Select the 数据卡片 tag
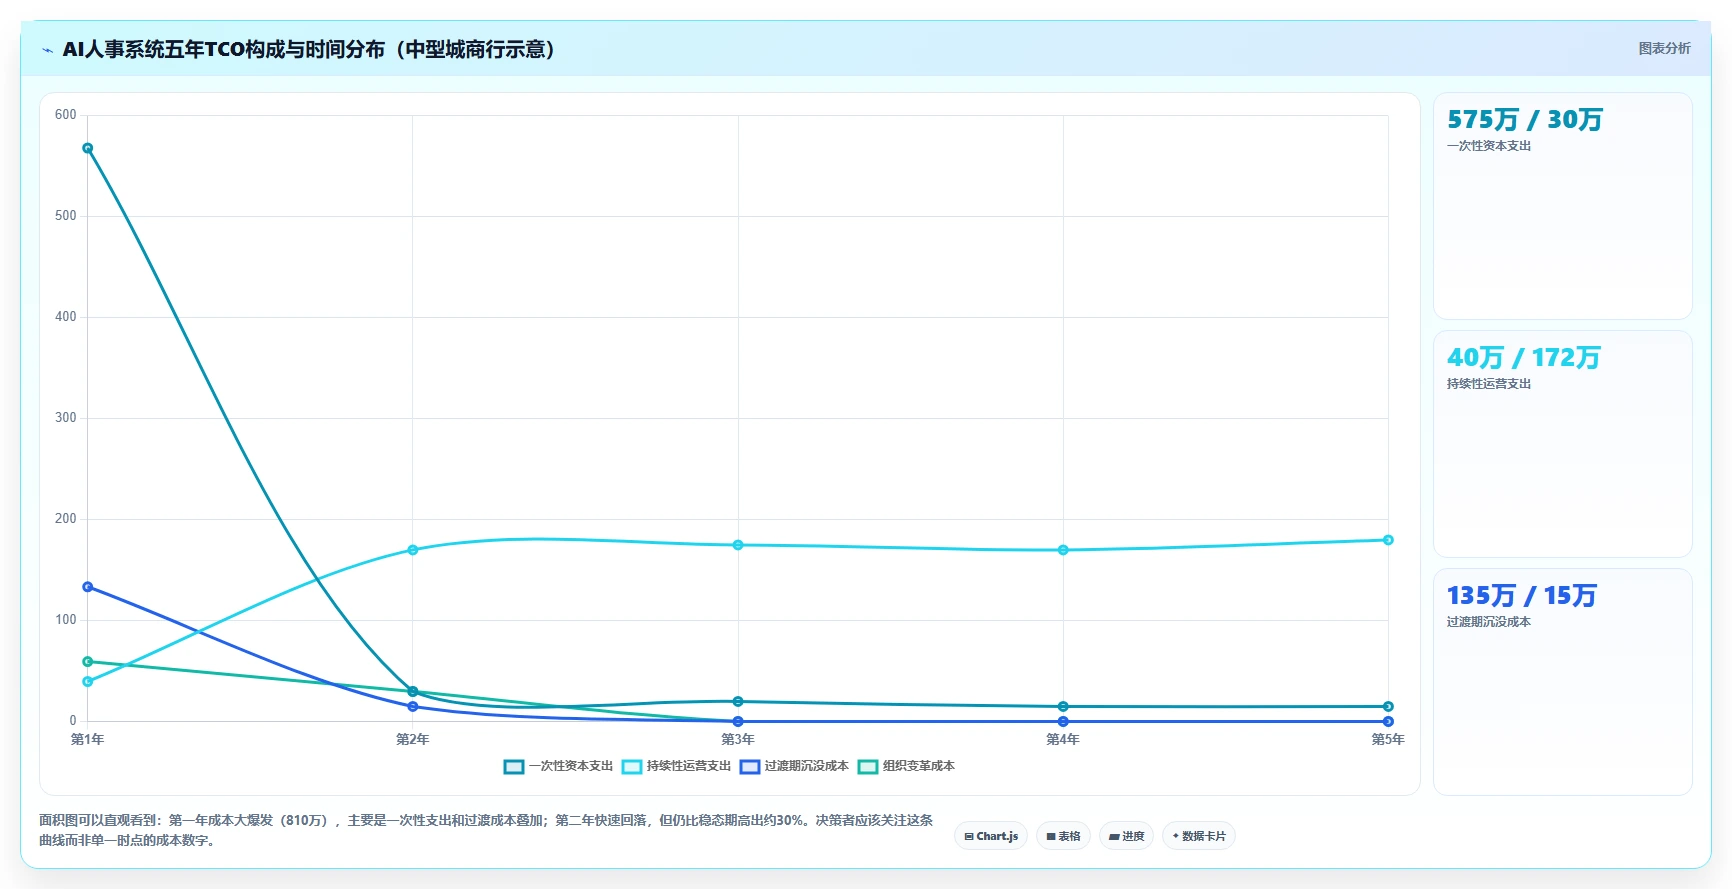 click(1198, 836)
